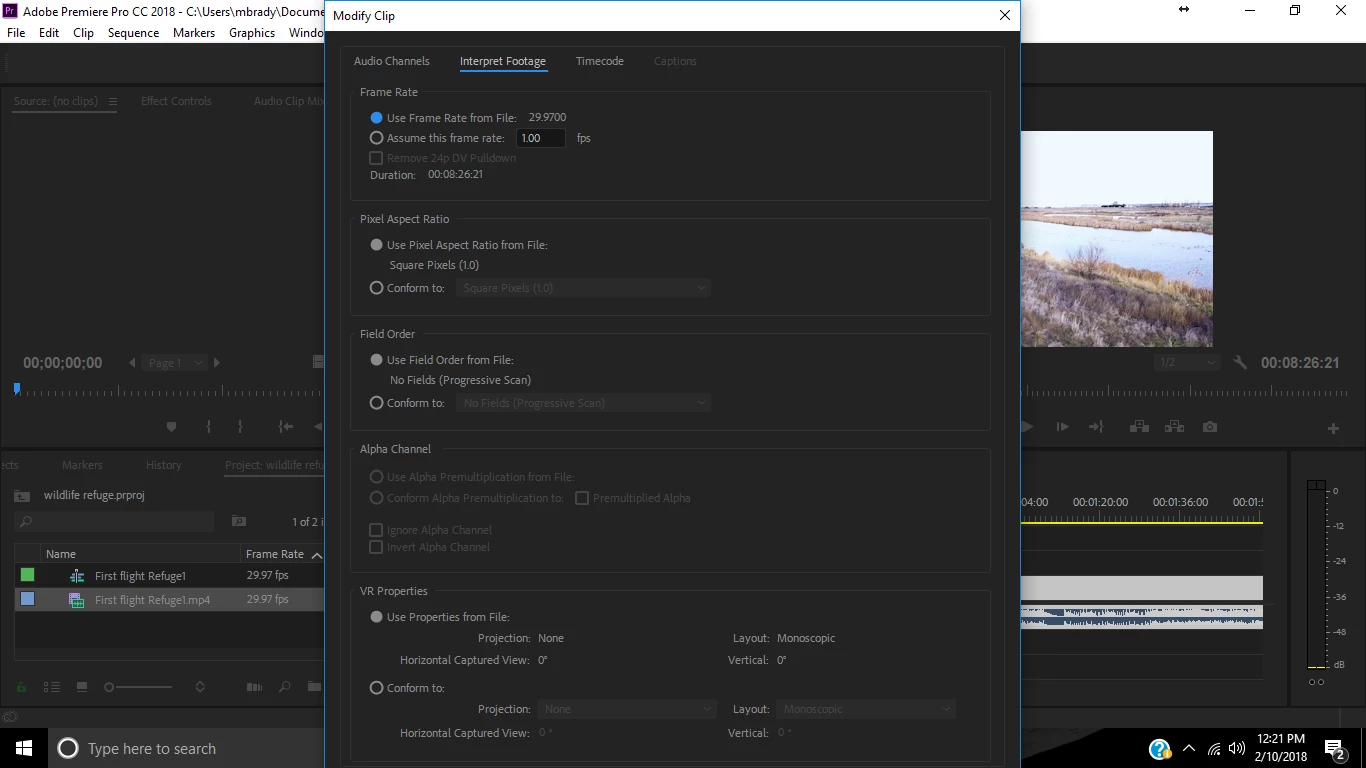
Task: Click the network Wi-Fi tray icon
Action: click(1214, 749)
